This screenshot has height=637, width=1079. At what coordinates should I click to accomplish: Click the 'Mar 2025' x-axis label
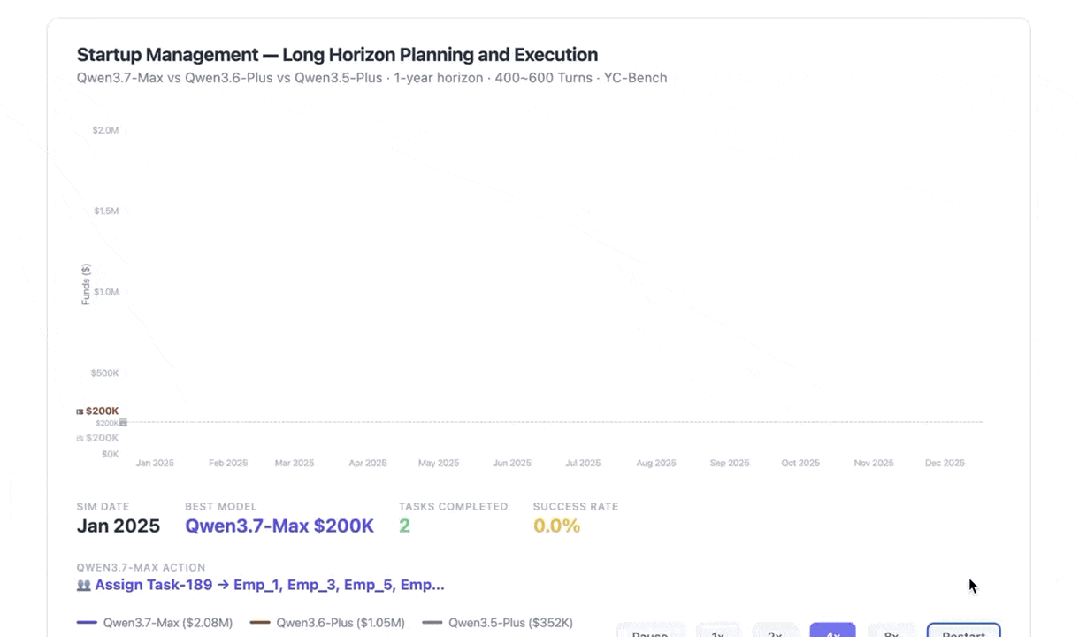[295, 463]
